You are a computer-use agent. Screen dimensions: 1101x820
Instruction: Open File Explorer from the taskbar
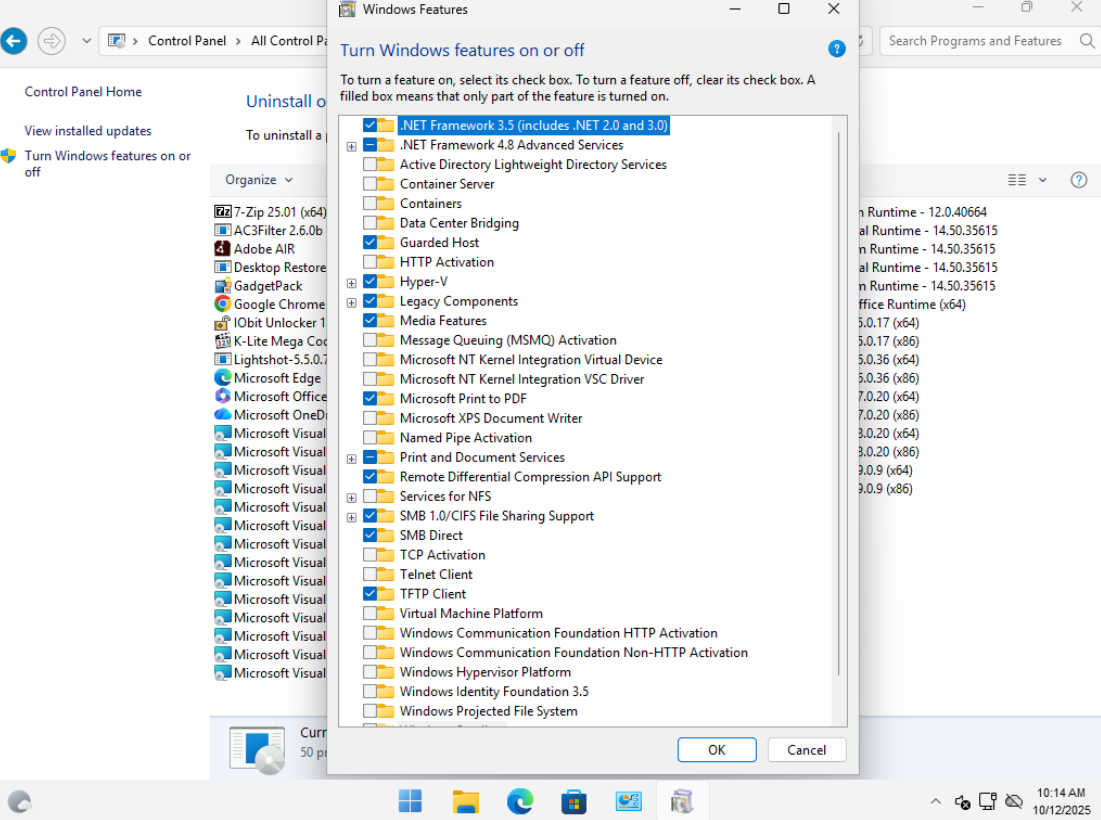click(466, 801)
